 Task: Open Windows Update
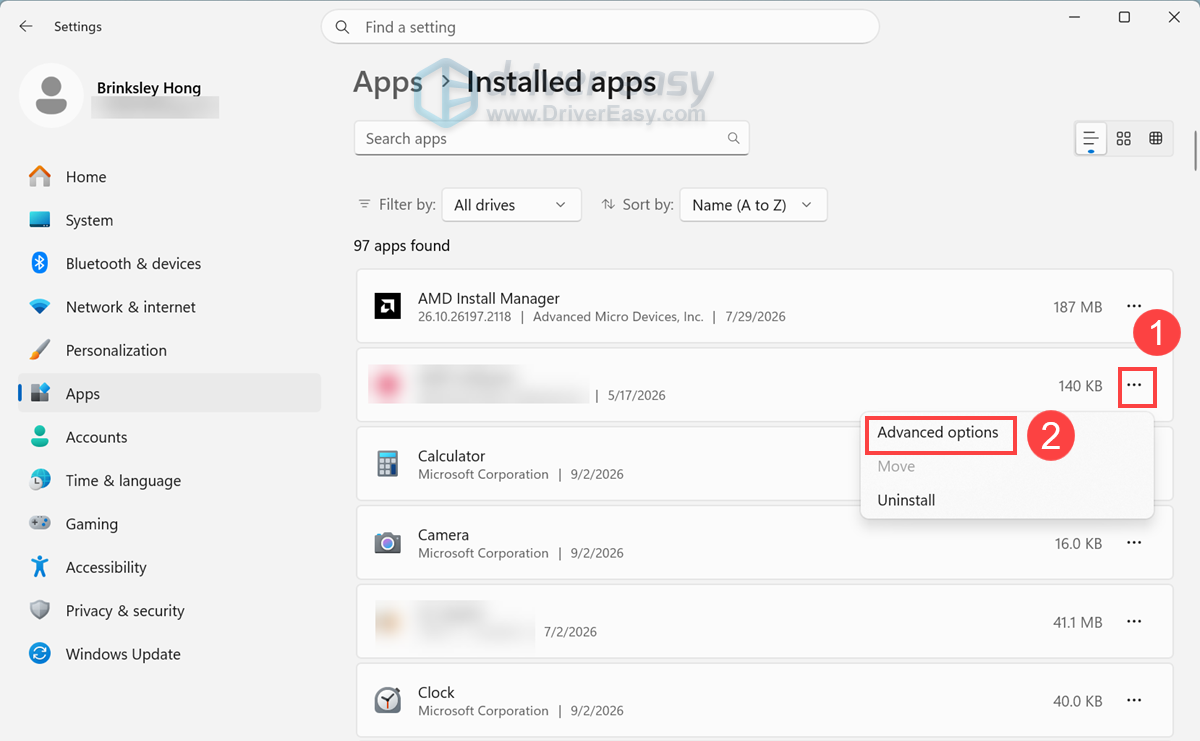[x=169, y=654]
